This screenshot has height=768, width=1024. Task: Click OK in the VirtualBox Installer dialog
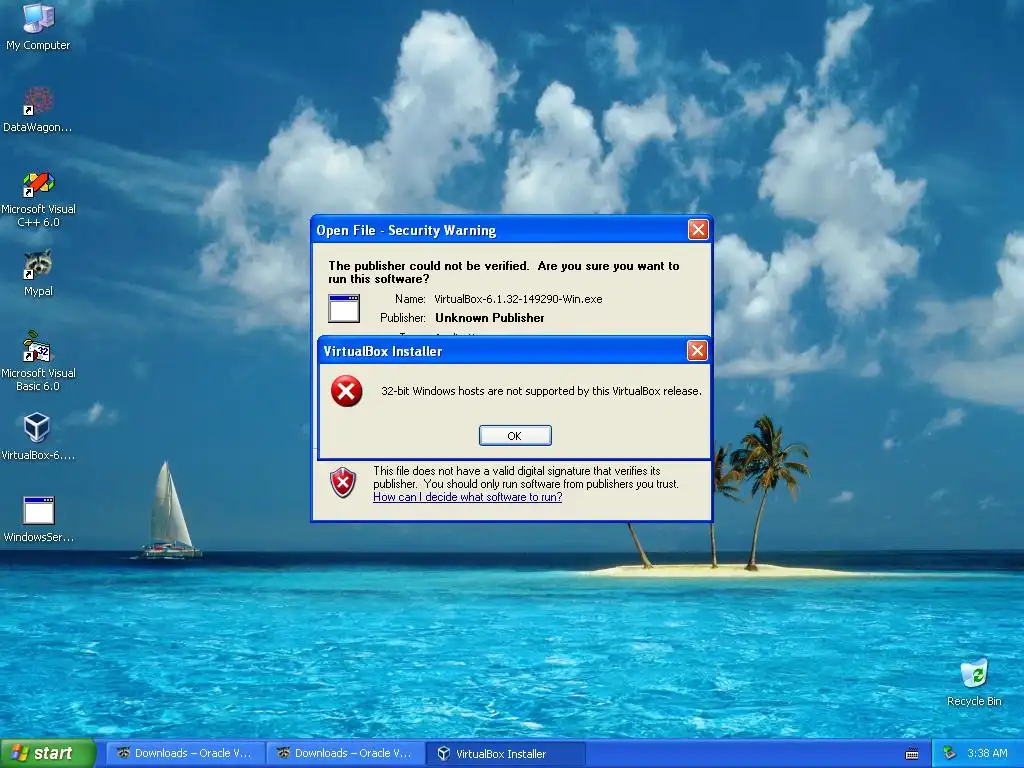click(515, 436)
